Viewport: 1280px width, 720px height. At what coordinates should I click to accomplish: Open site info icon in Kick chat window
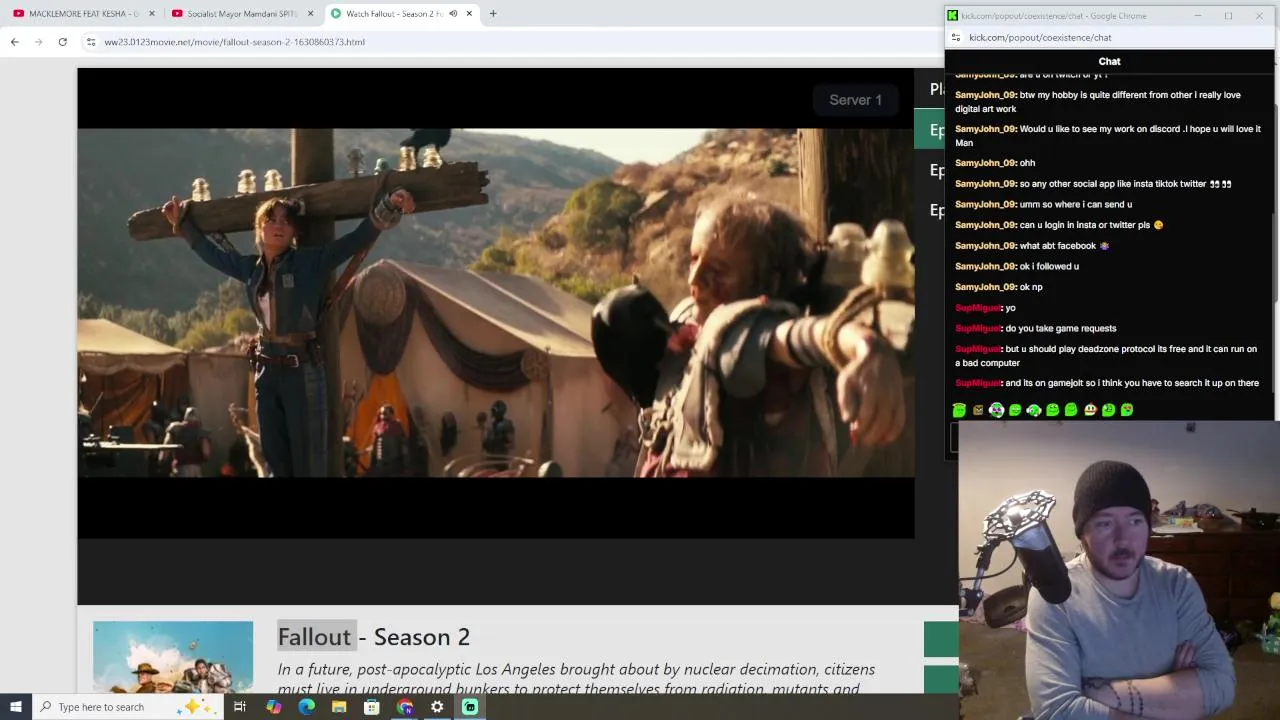click(x=956, y=37)
